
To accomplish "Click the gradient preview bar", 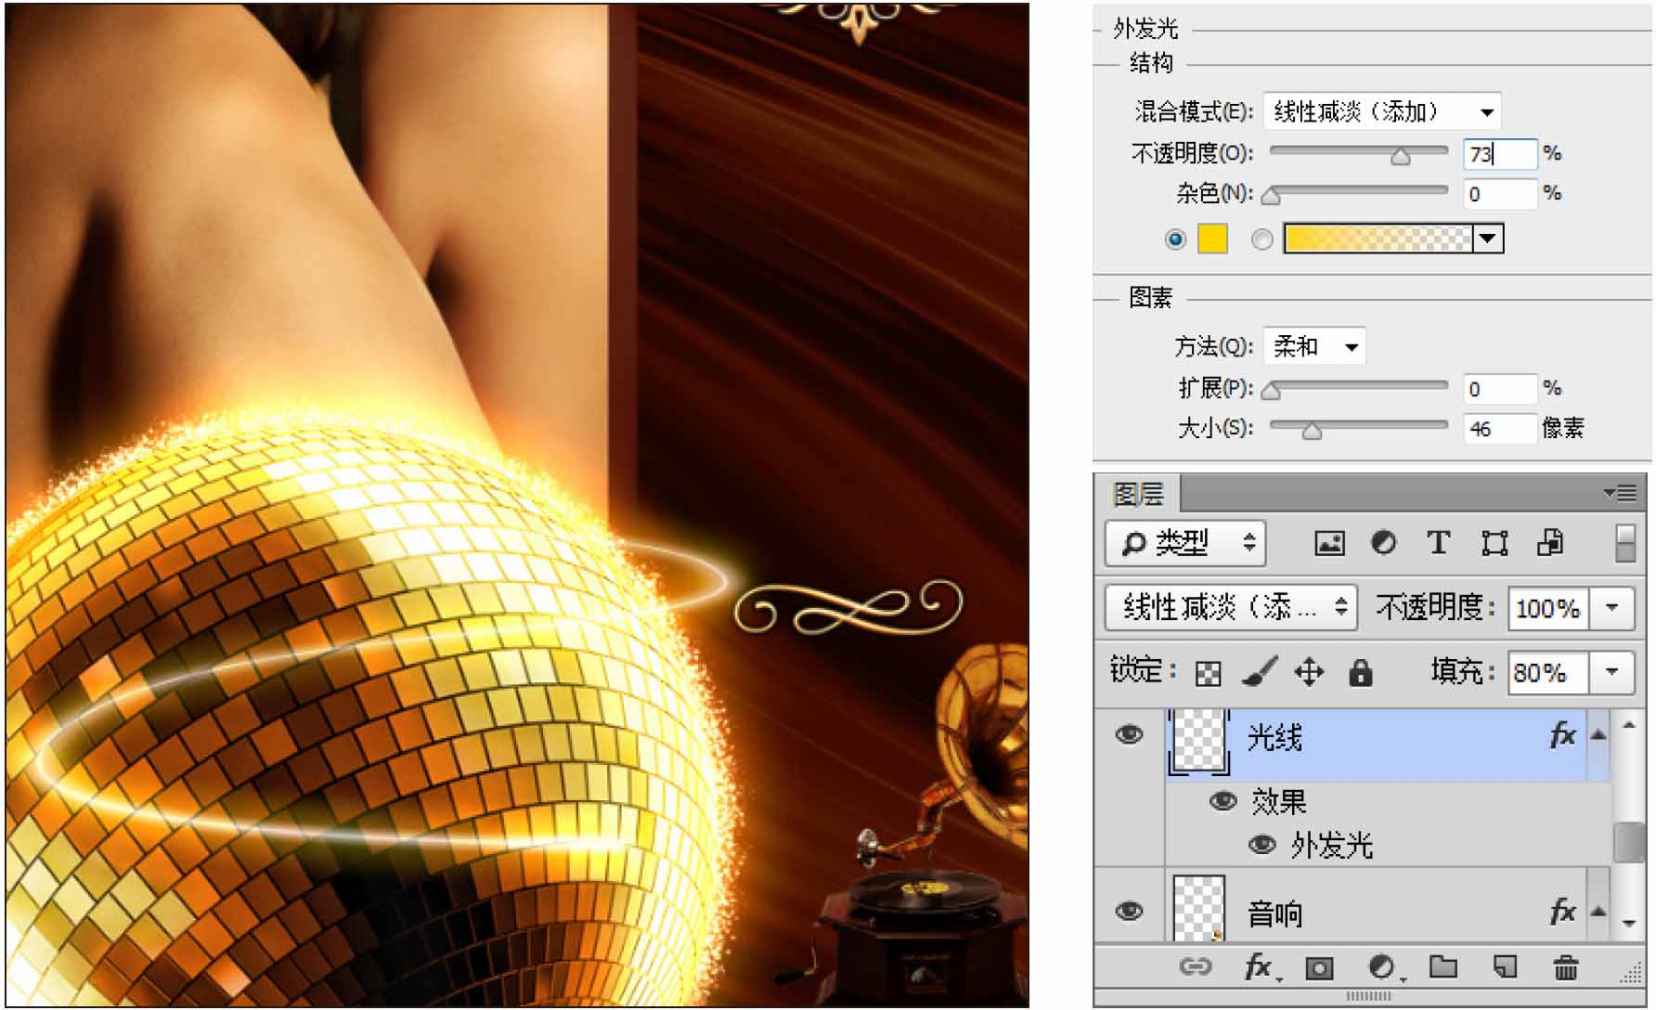I will [1378, 239].
